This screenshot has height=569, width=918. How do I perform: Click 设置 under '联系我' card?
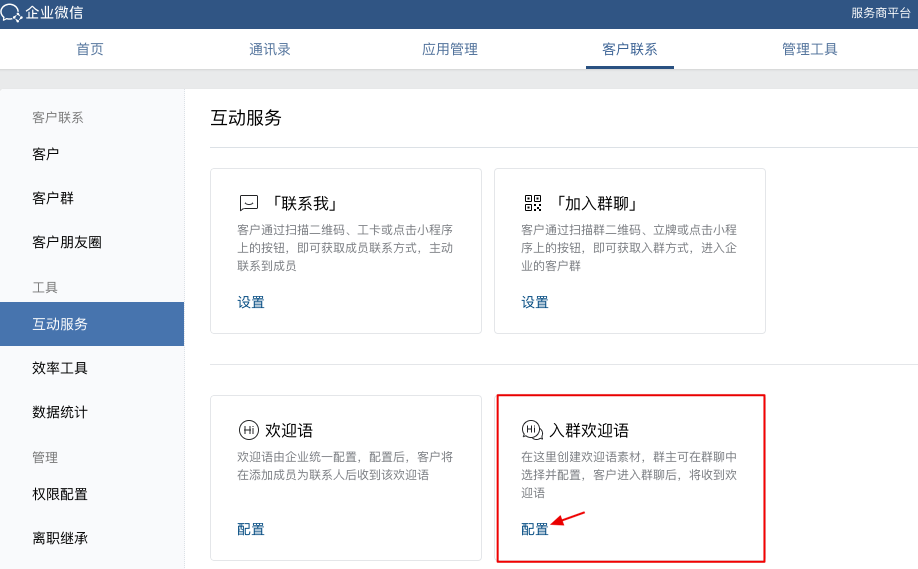click(251, 302)
